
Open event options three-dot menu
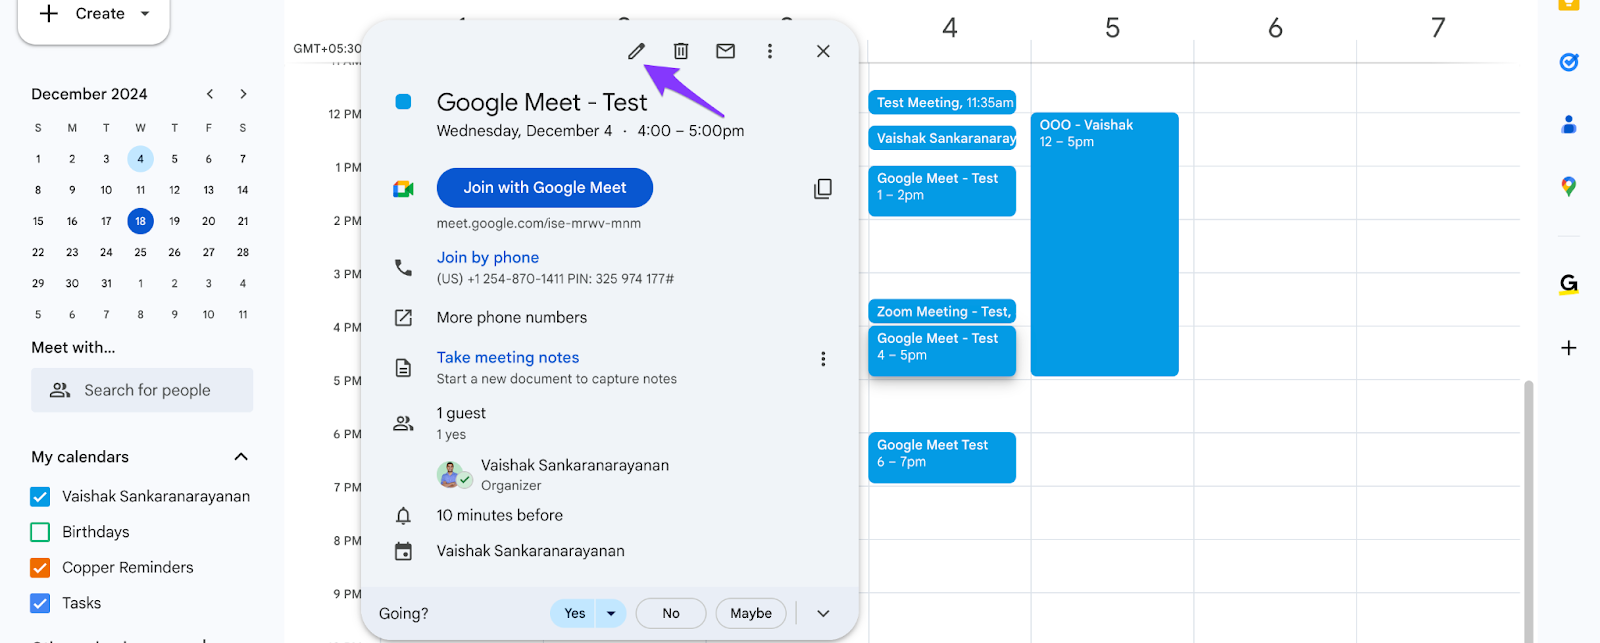pos(770,51)
